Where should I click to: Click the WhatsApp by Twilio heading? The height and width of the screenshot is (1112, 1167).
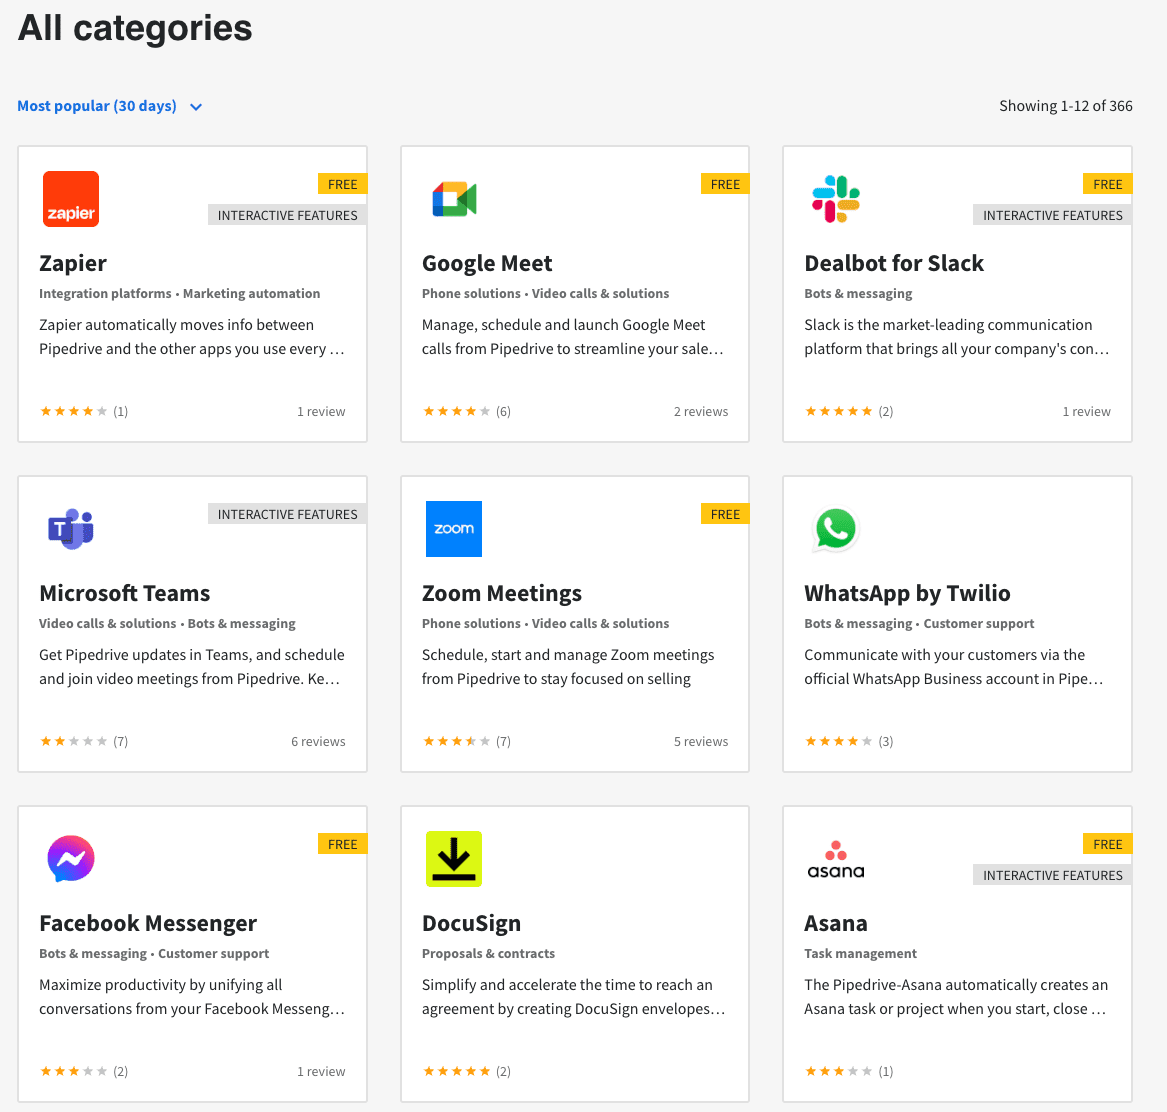[x=907, y=593]
